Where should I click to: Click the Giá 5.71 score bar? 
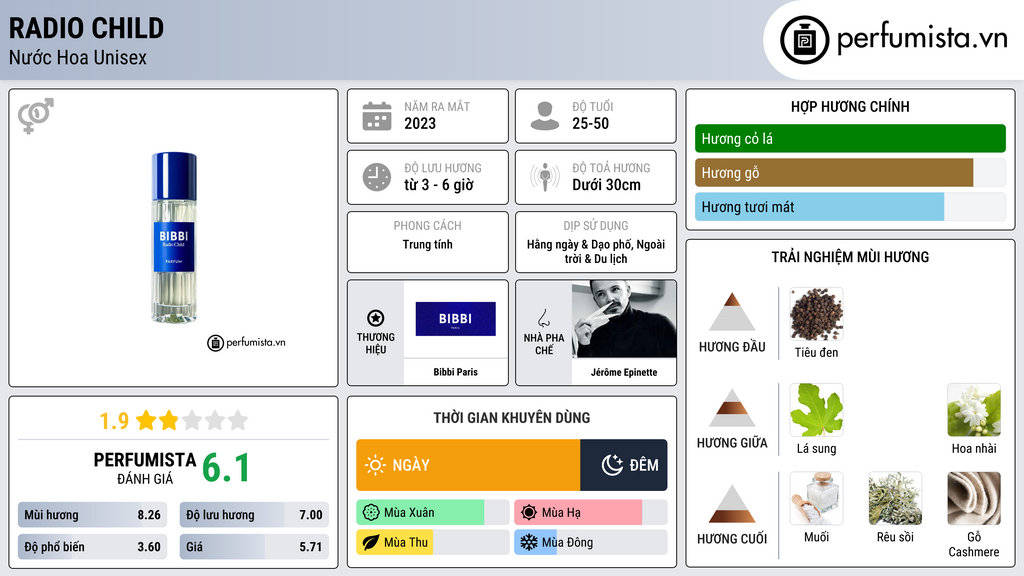pyautogui.click(x=254, y=547)
